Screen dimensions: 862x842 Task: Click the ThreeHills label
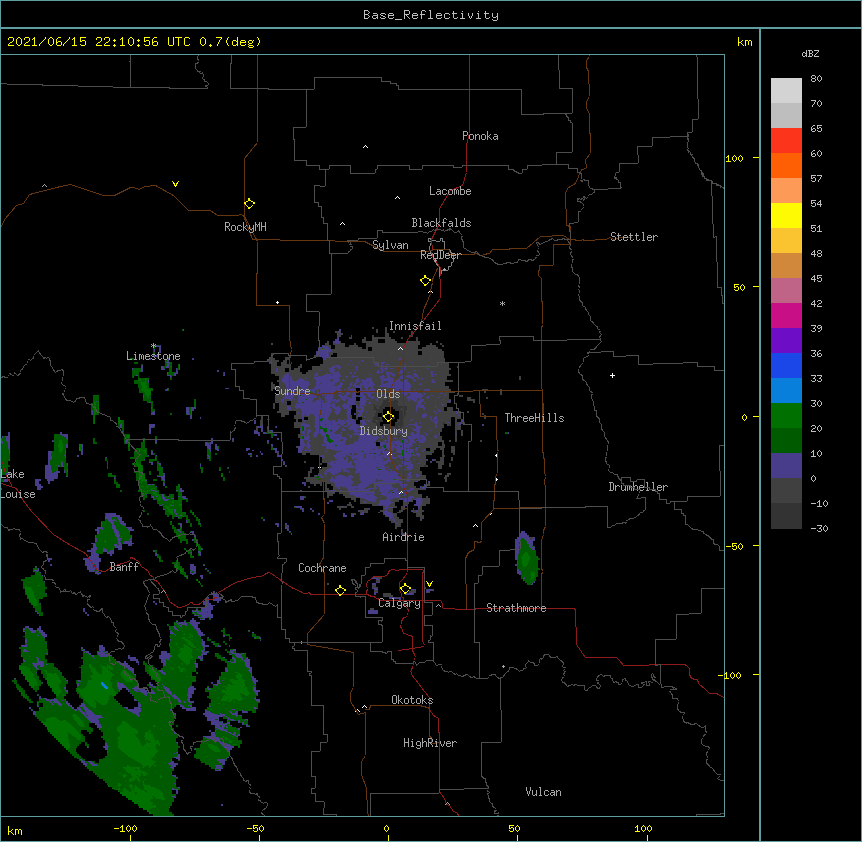[x=534, y=418]
